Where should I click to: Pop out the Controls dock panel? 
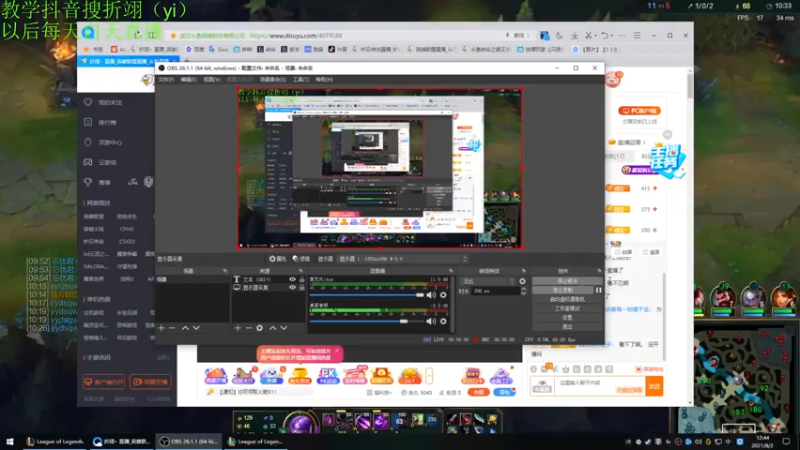tap(599, 271)
